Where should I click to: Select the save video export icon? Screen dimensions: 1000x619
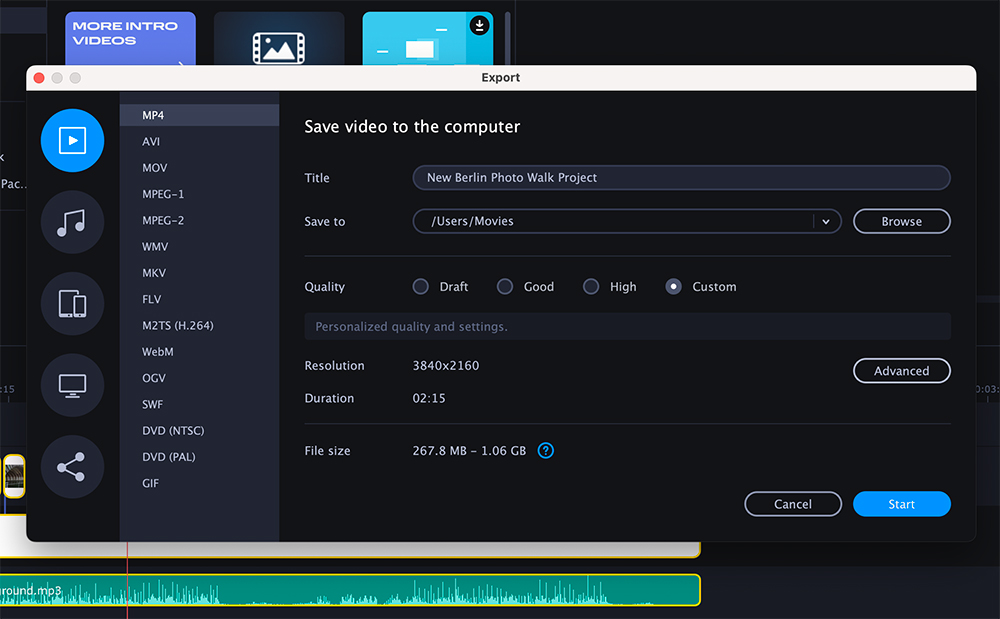point(72,140)
